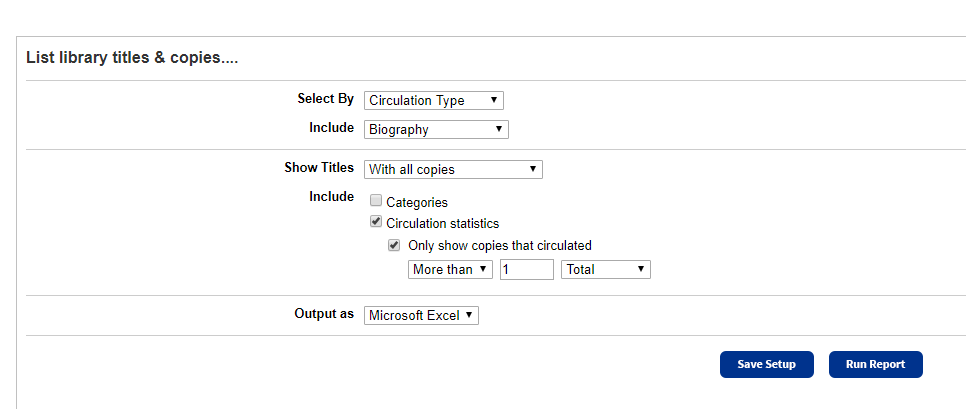Open the 'More than' comparison dropdown
The width and height of the screenshot is (966, 409).
(451, 269)
